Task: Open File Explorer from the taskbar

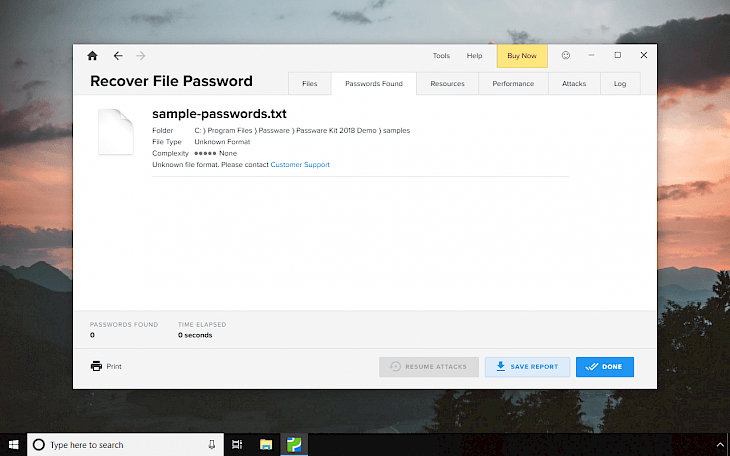Action: (x=266, y=444)
